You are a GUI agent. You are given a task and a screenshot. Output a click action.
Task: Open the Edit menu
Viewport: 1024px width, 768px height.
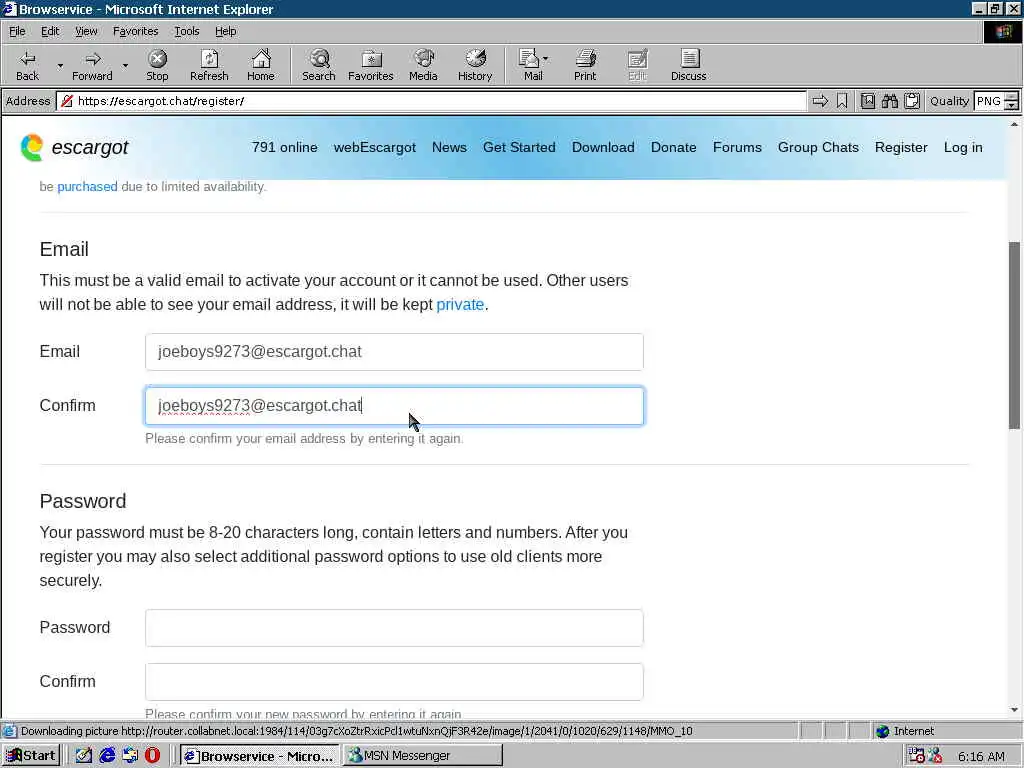(50, 31)
